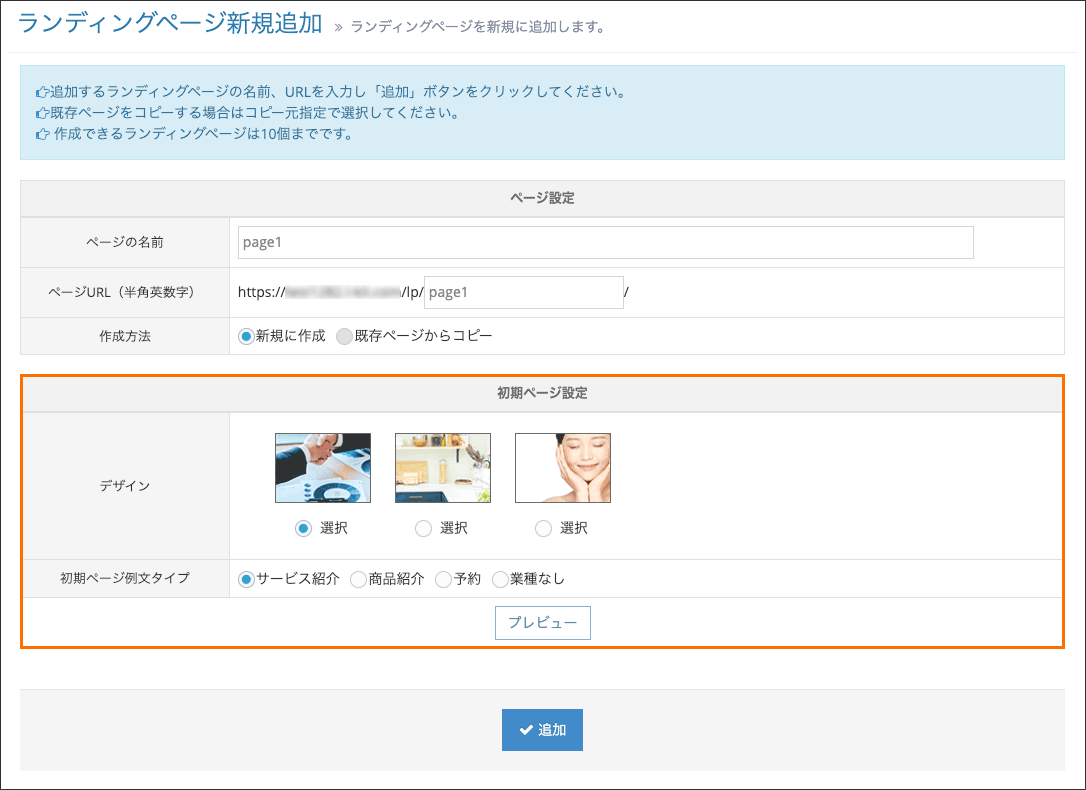Click the ページの名前 input field
This screenshot has height=790, width=1086.
[605, 242]
